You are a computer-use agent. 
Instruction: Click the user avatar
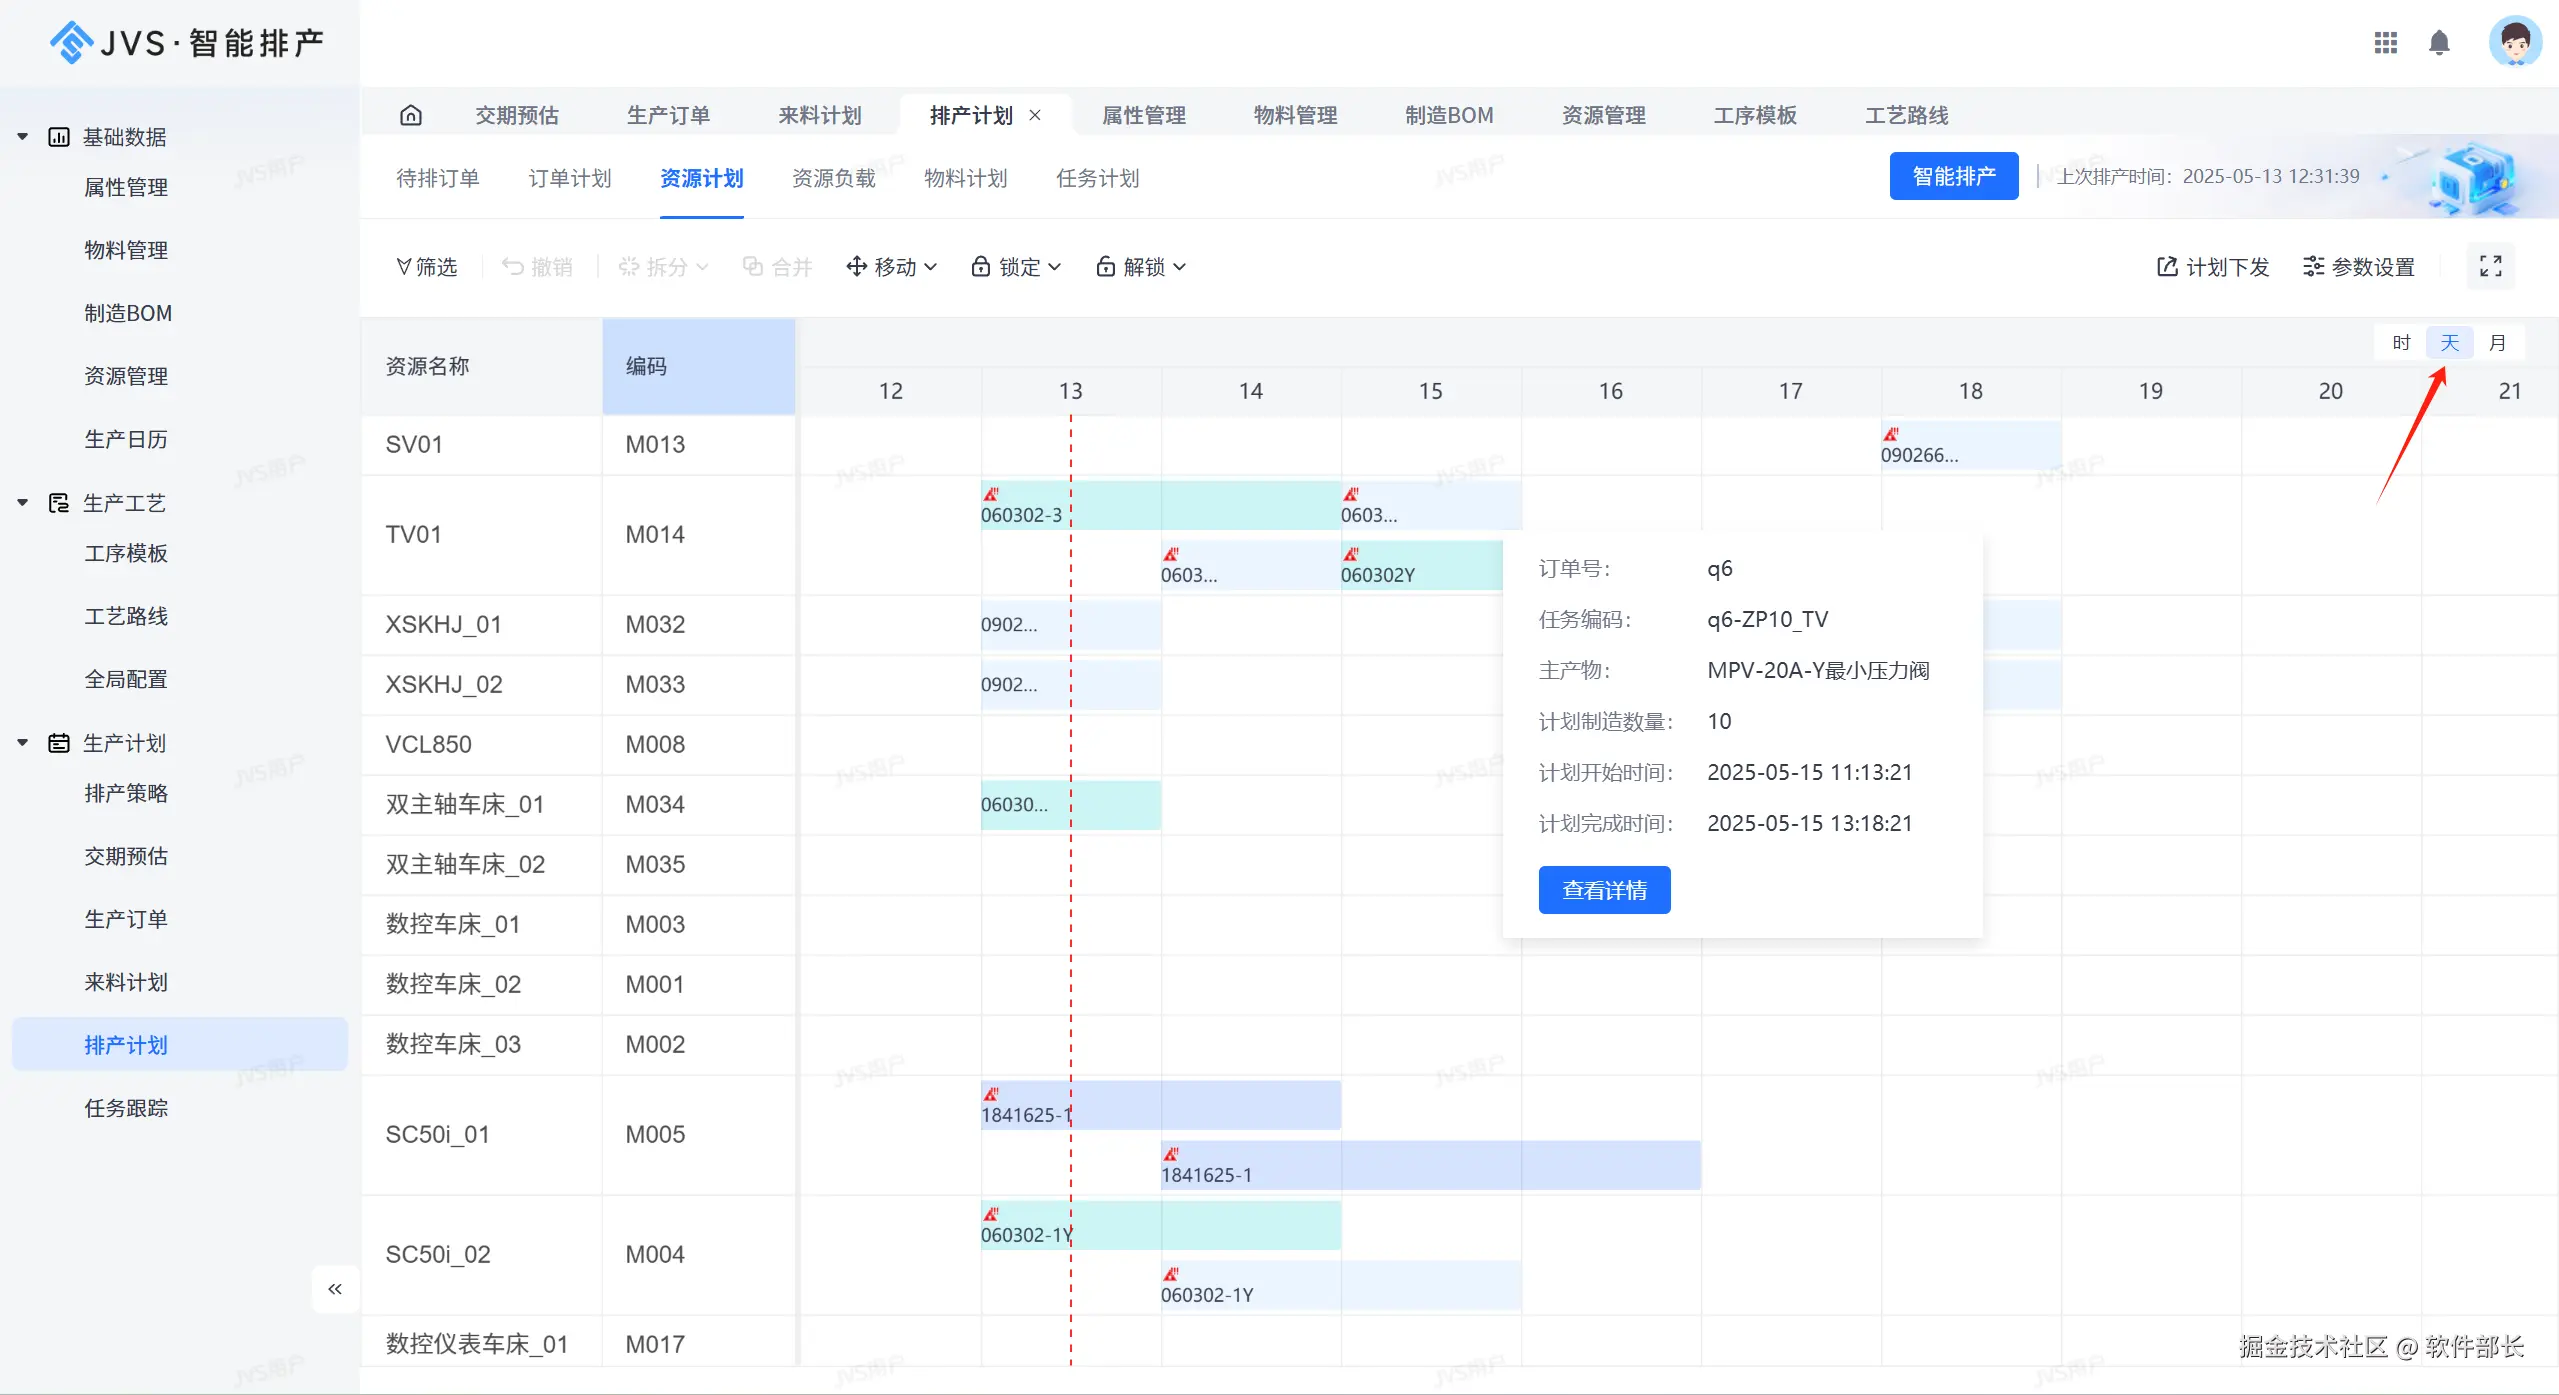[2514, 43]
